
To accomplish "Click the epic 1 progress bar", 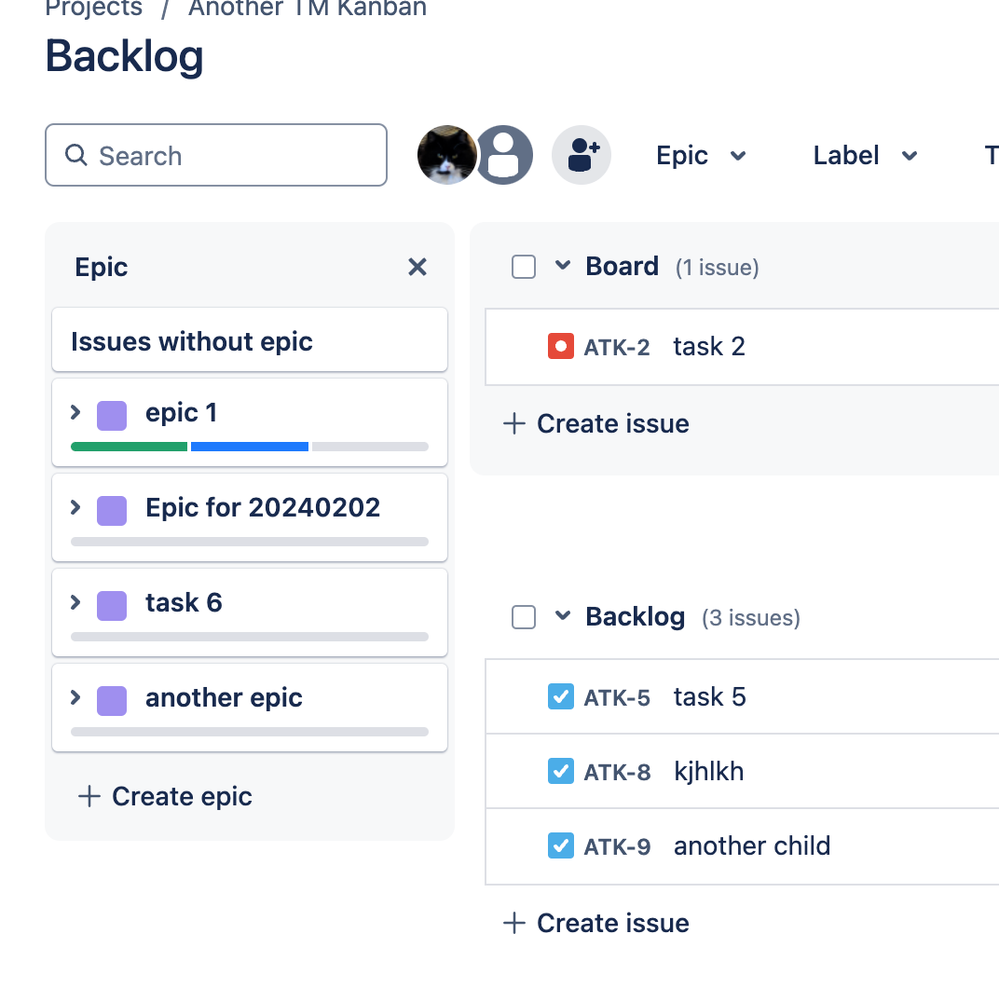I will (x=250, y=447).
